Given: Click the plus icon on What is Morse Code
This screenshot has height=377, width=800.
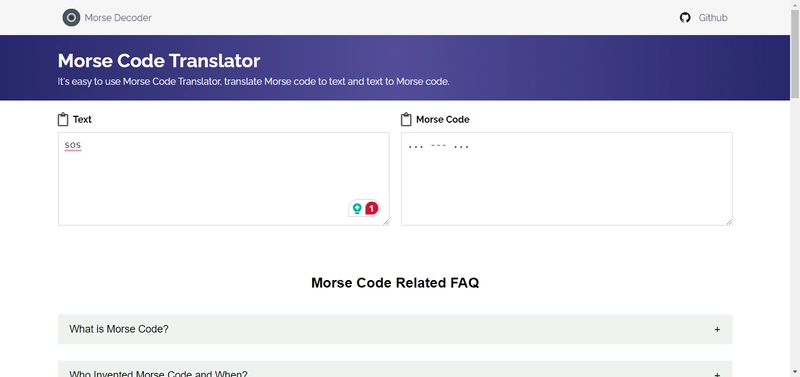Looking at the screenshot, I should (717, 330).
